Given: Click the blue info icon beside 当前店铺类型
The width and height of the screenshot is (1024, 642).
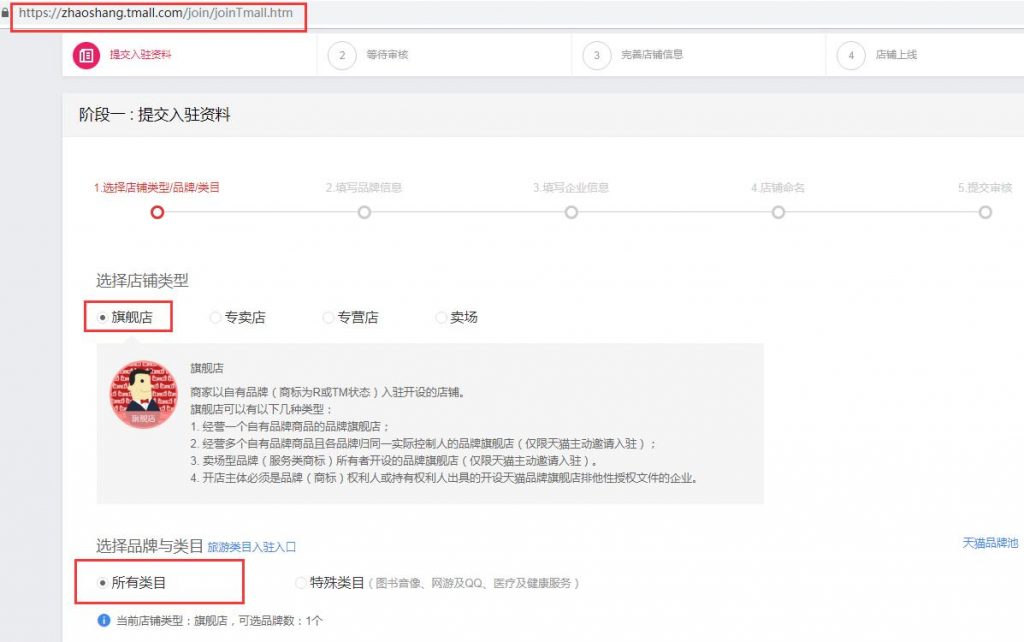Looking at the screenshot, I should [103, 621].
